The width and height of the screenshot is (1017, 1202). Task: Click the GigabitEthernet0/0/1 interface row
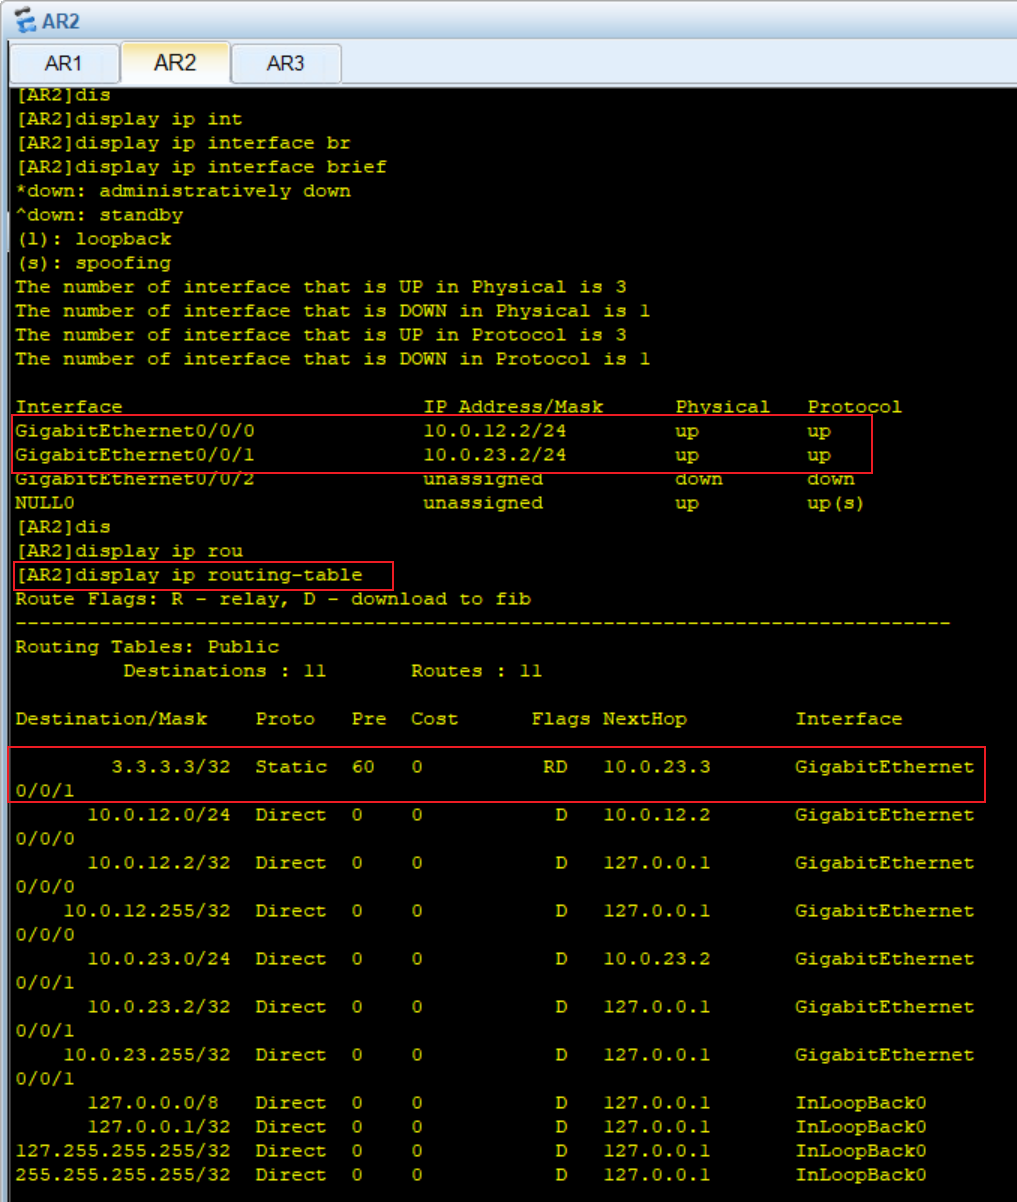tap(442, 455)
